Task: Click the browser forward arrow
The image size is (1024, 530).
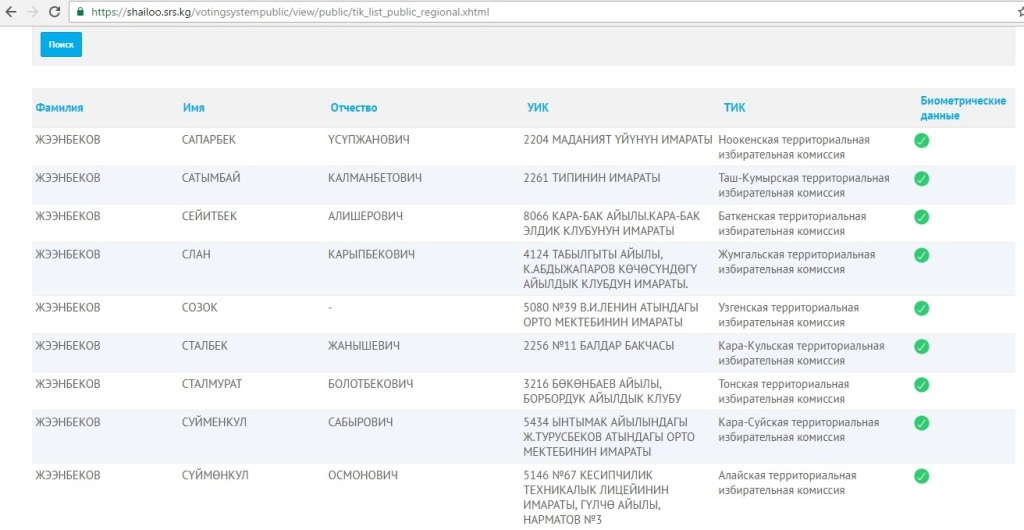Action: click(x=34, y=12)
